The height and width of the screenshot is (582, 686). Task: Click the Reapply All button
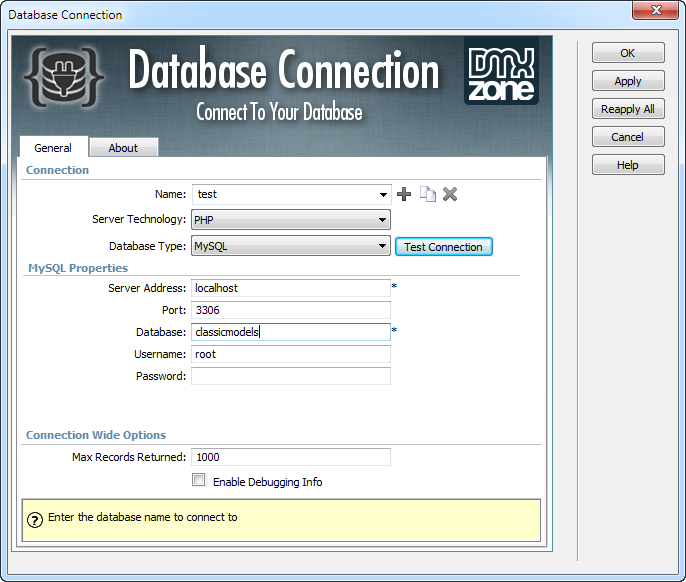click(628, 109)
